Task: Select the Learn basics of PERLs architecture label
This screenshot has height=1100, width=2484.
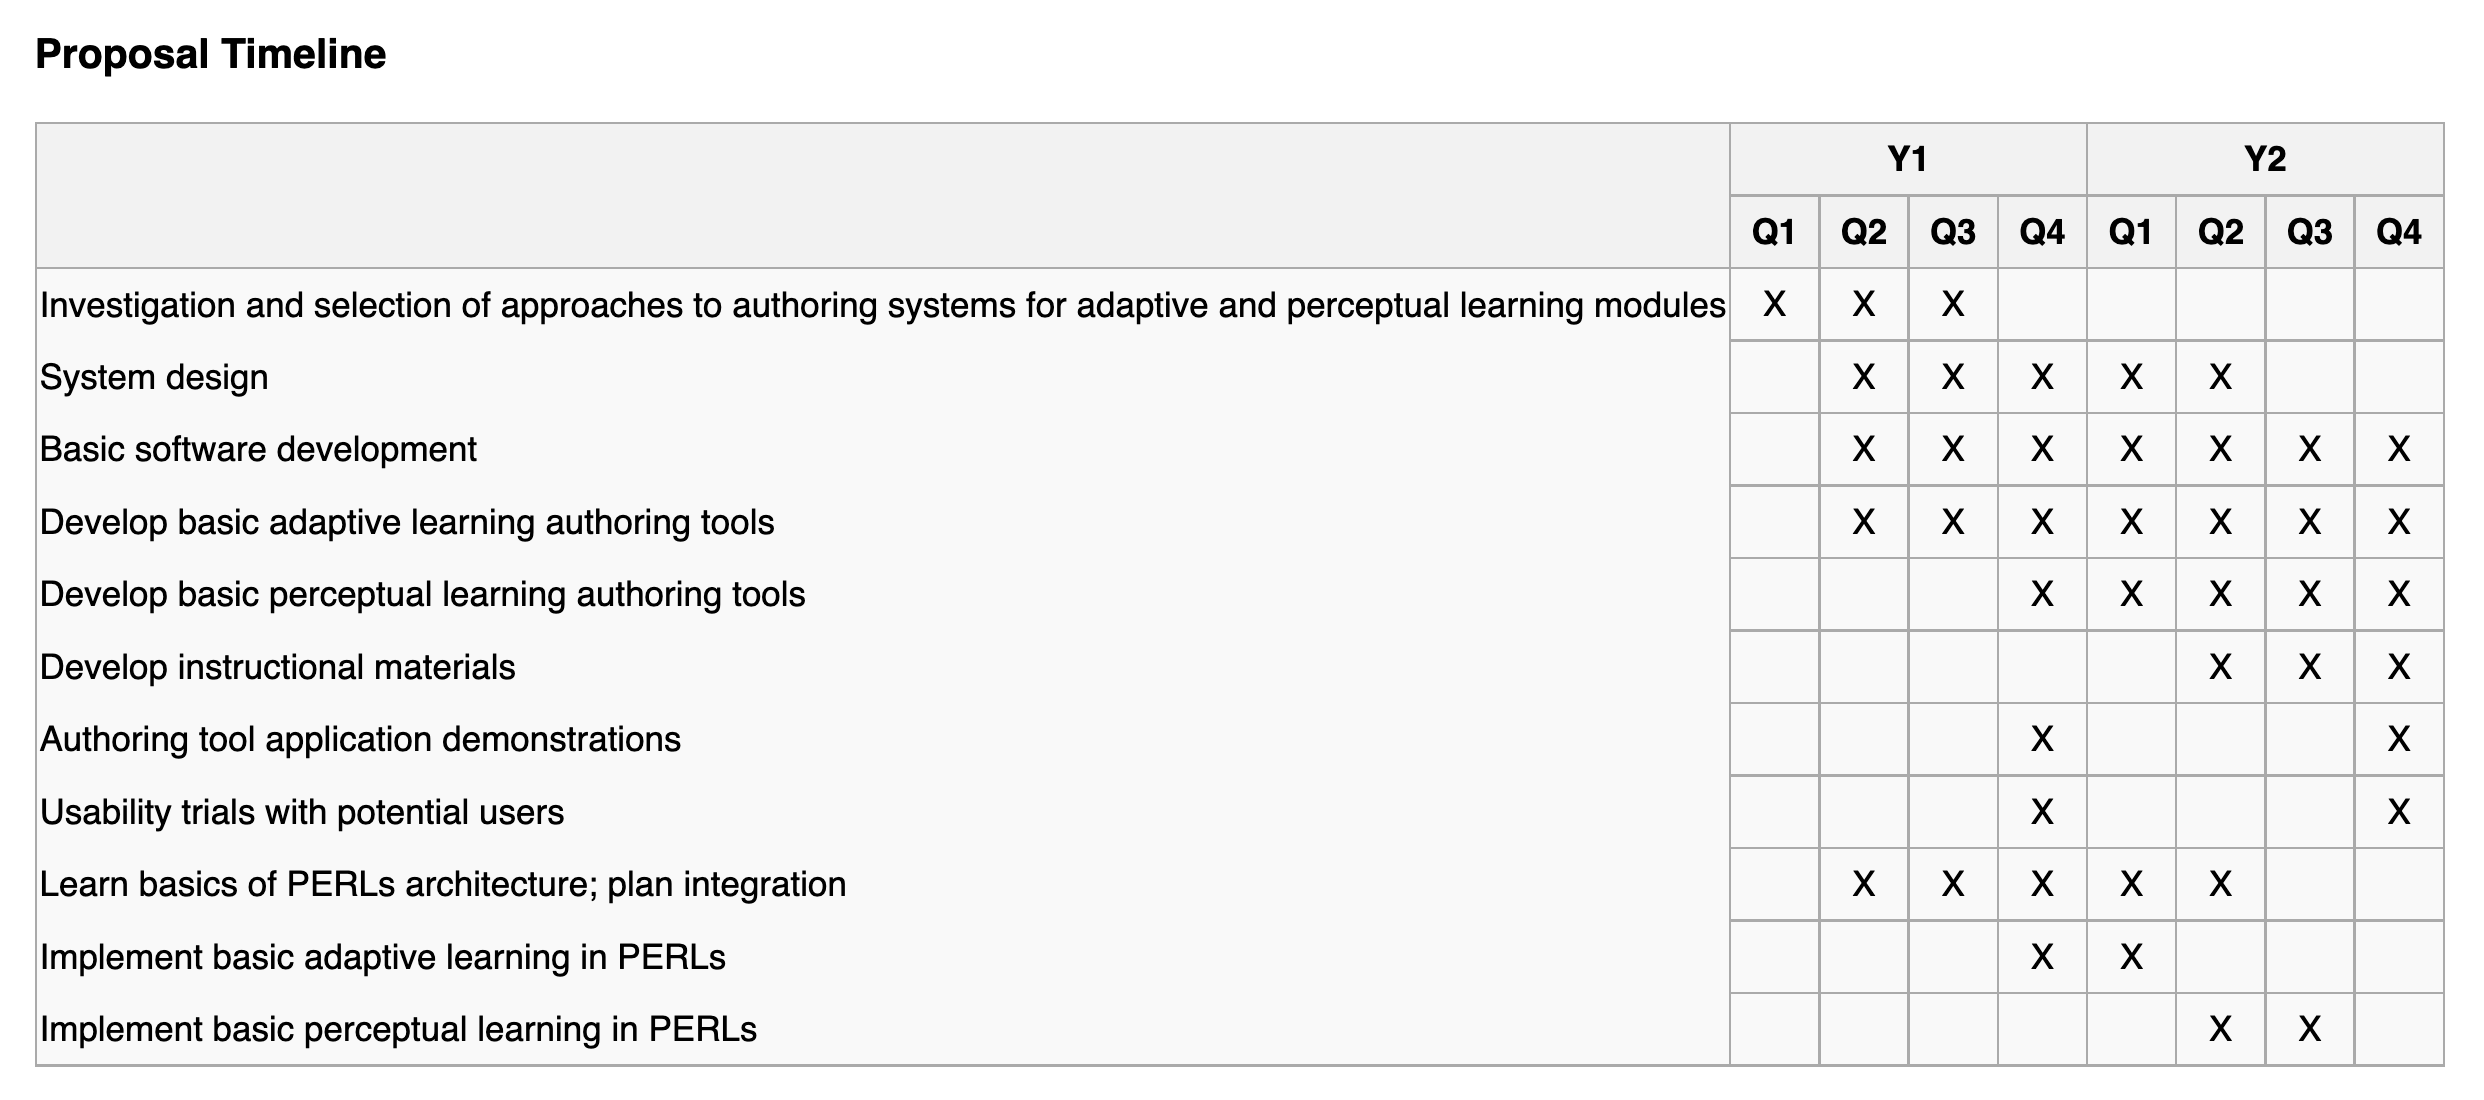Action: (x=442, y=884)
